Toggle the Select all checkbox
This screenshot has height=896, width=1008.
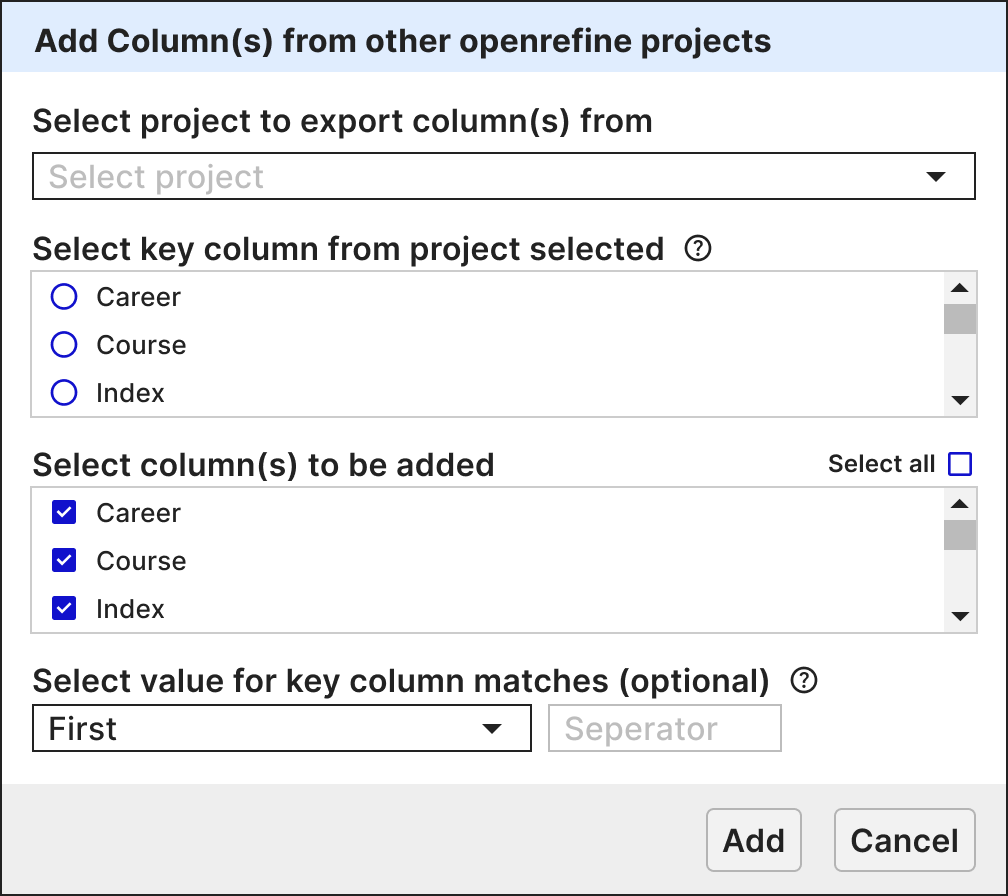tap(962, 463)
